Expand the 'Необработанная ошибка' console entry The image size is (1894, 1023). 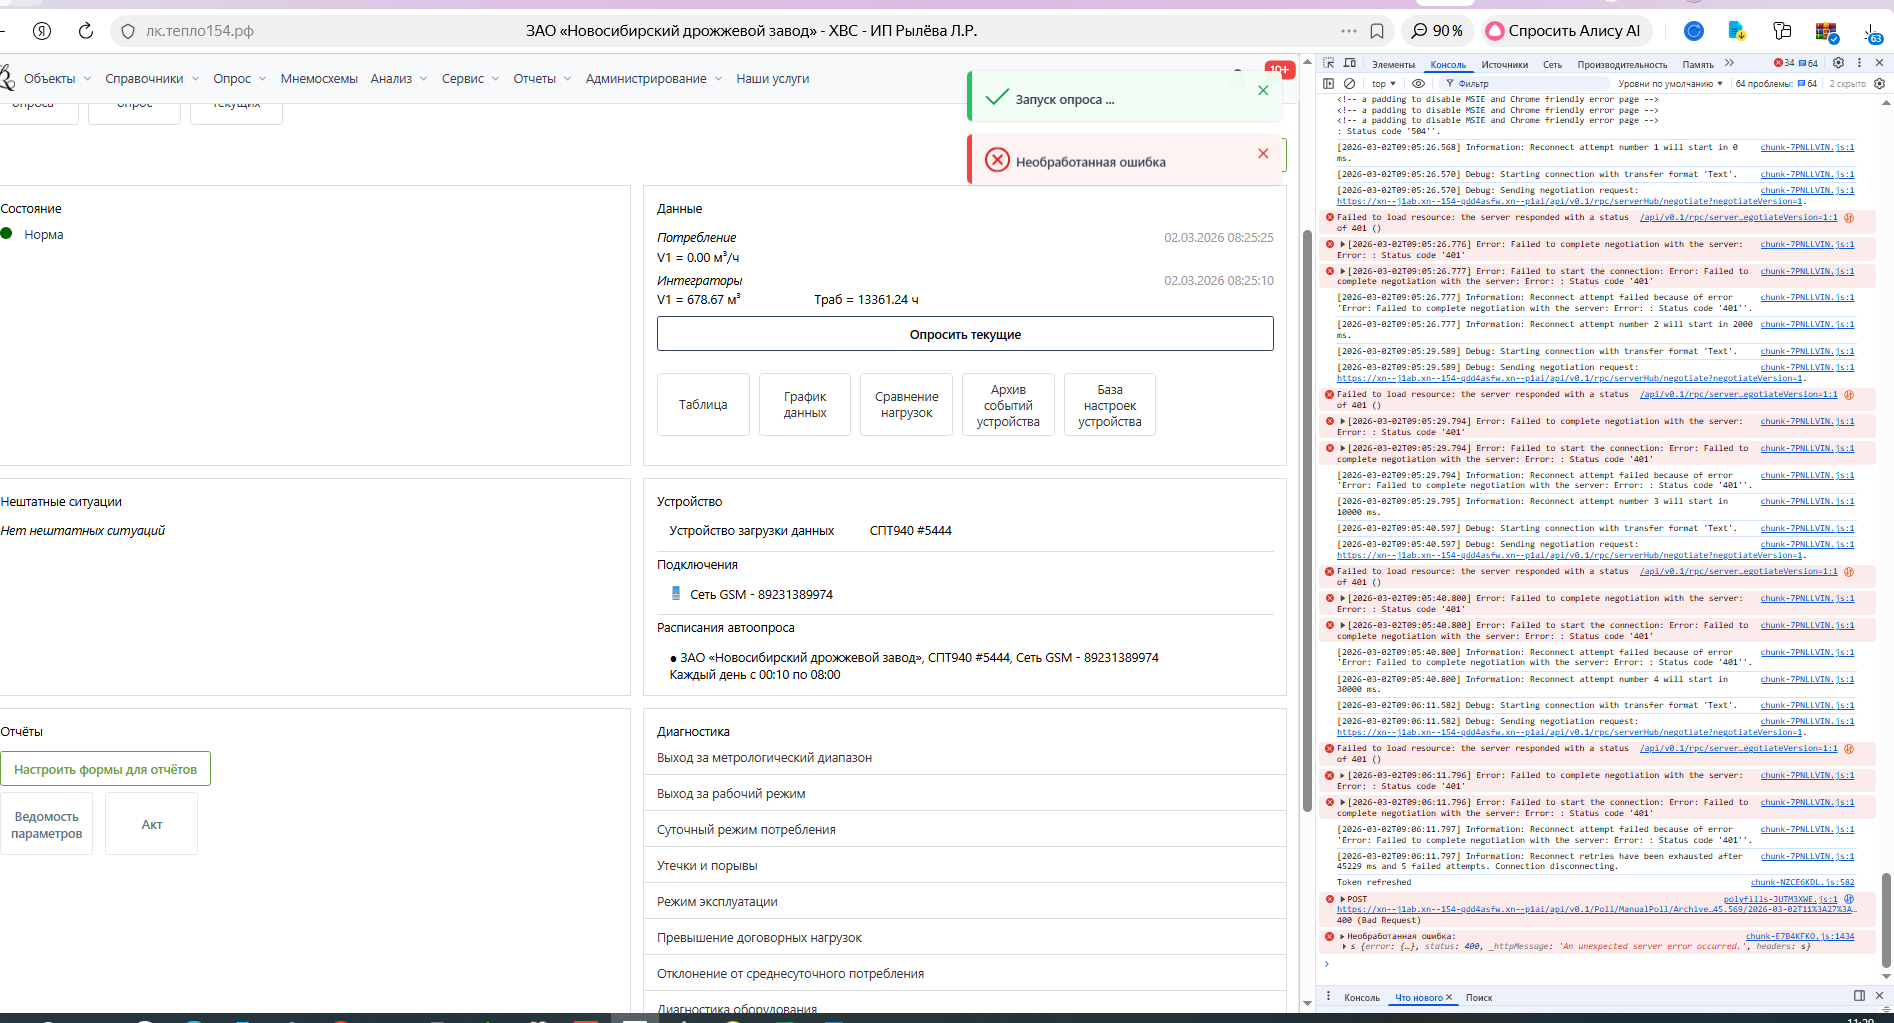tap(1342, 936)
